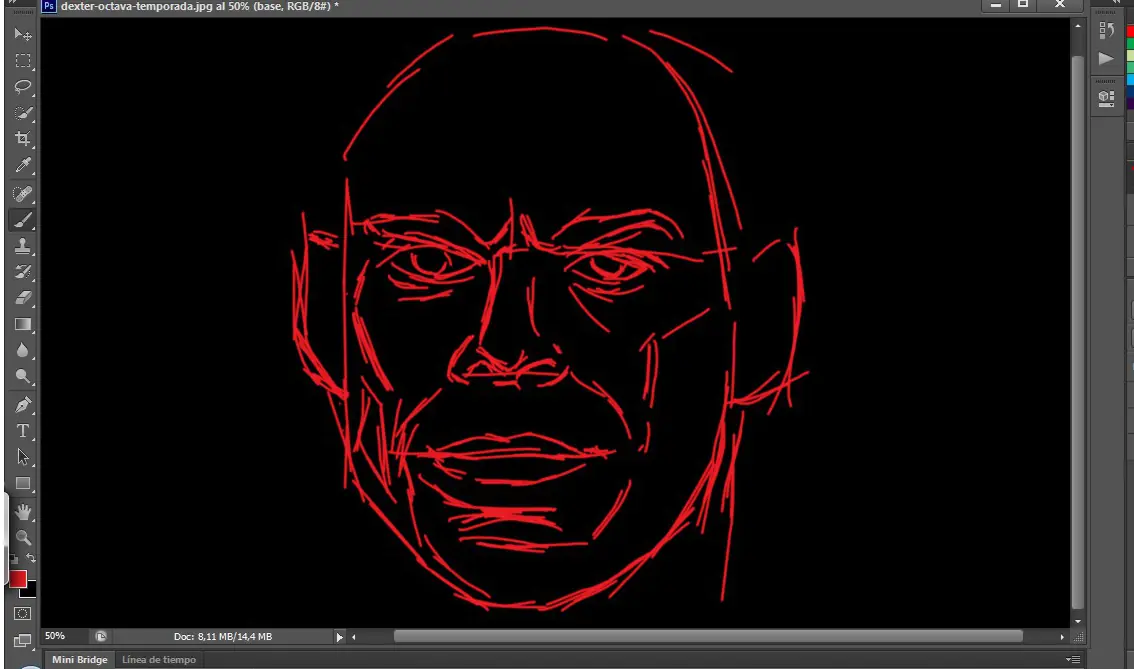Choose the Lasso tool

[22, 87]
